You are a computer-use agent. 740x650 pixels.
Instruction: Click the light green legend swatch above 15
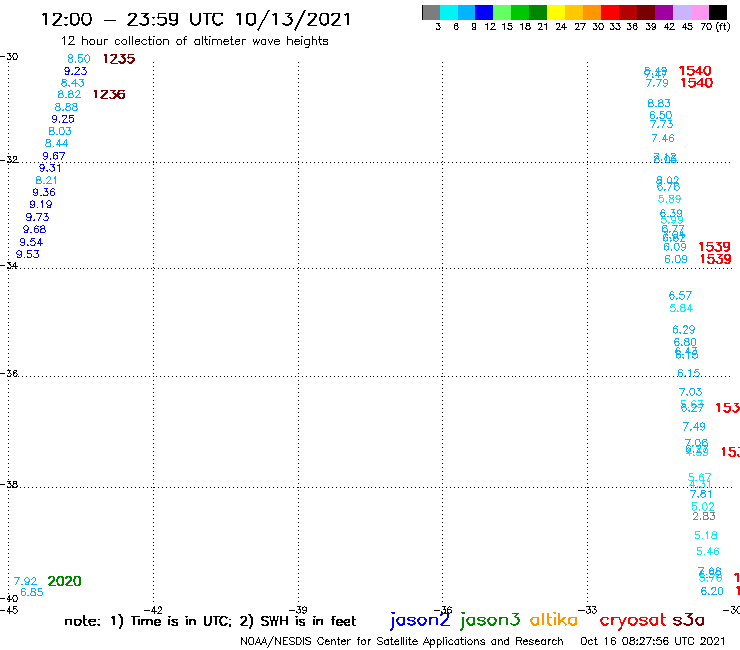(x=502, y=12)
